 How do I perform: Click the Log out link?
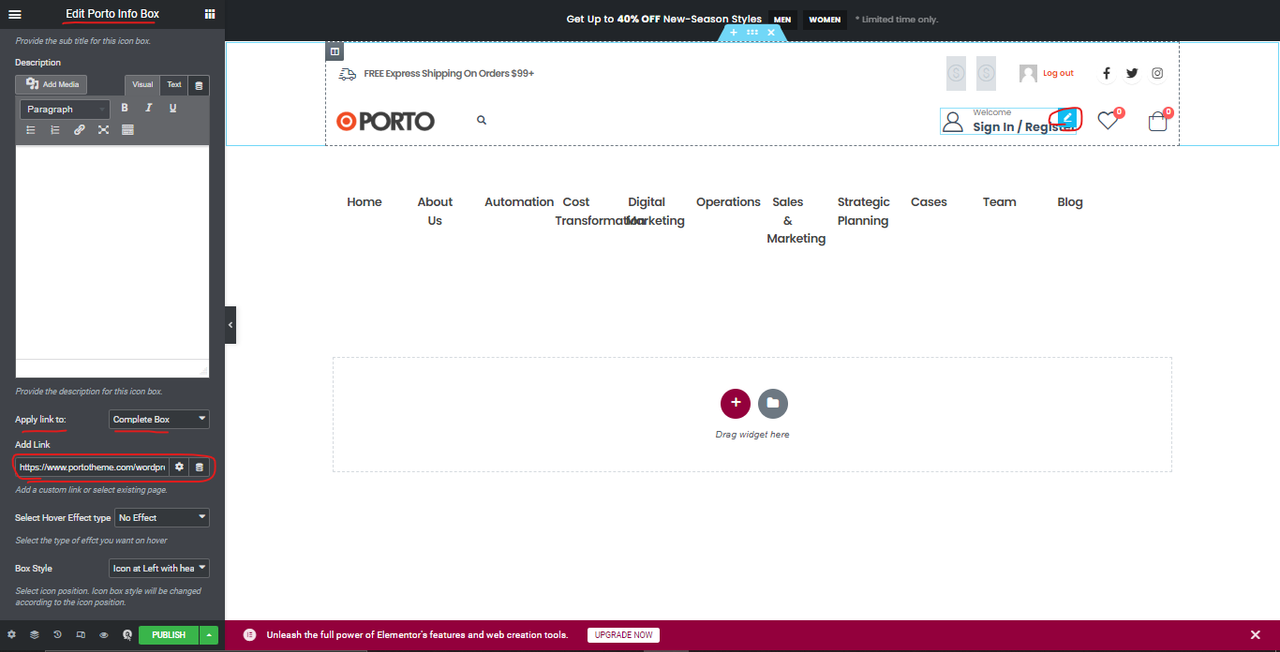click(x=1058, y=73)
